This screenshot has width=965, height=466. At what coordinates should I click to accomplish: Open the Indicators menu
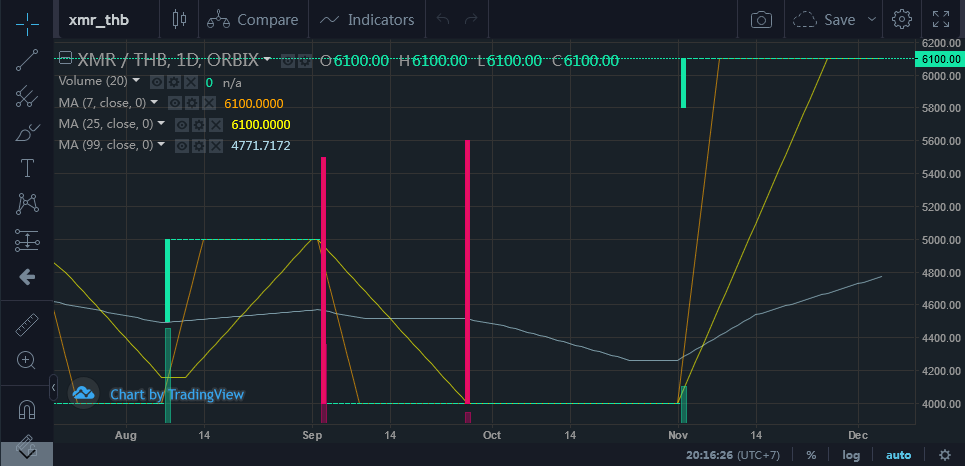pos(367,20)
